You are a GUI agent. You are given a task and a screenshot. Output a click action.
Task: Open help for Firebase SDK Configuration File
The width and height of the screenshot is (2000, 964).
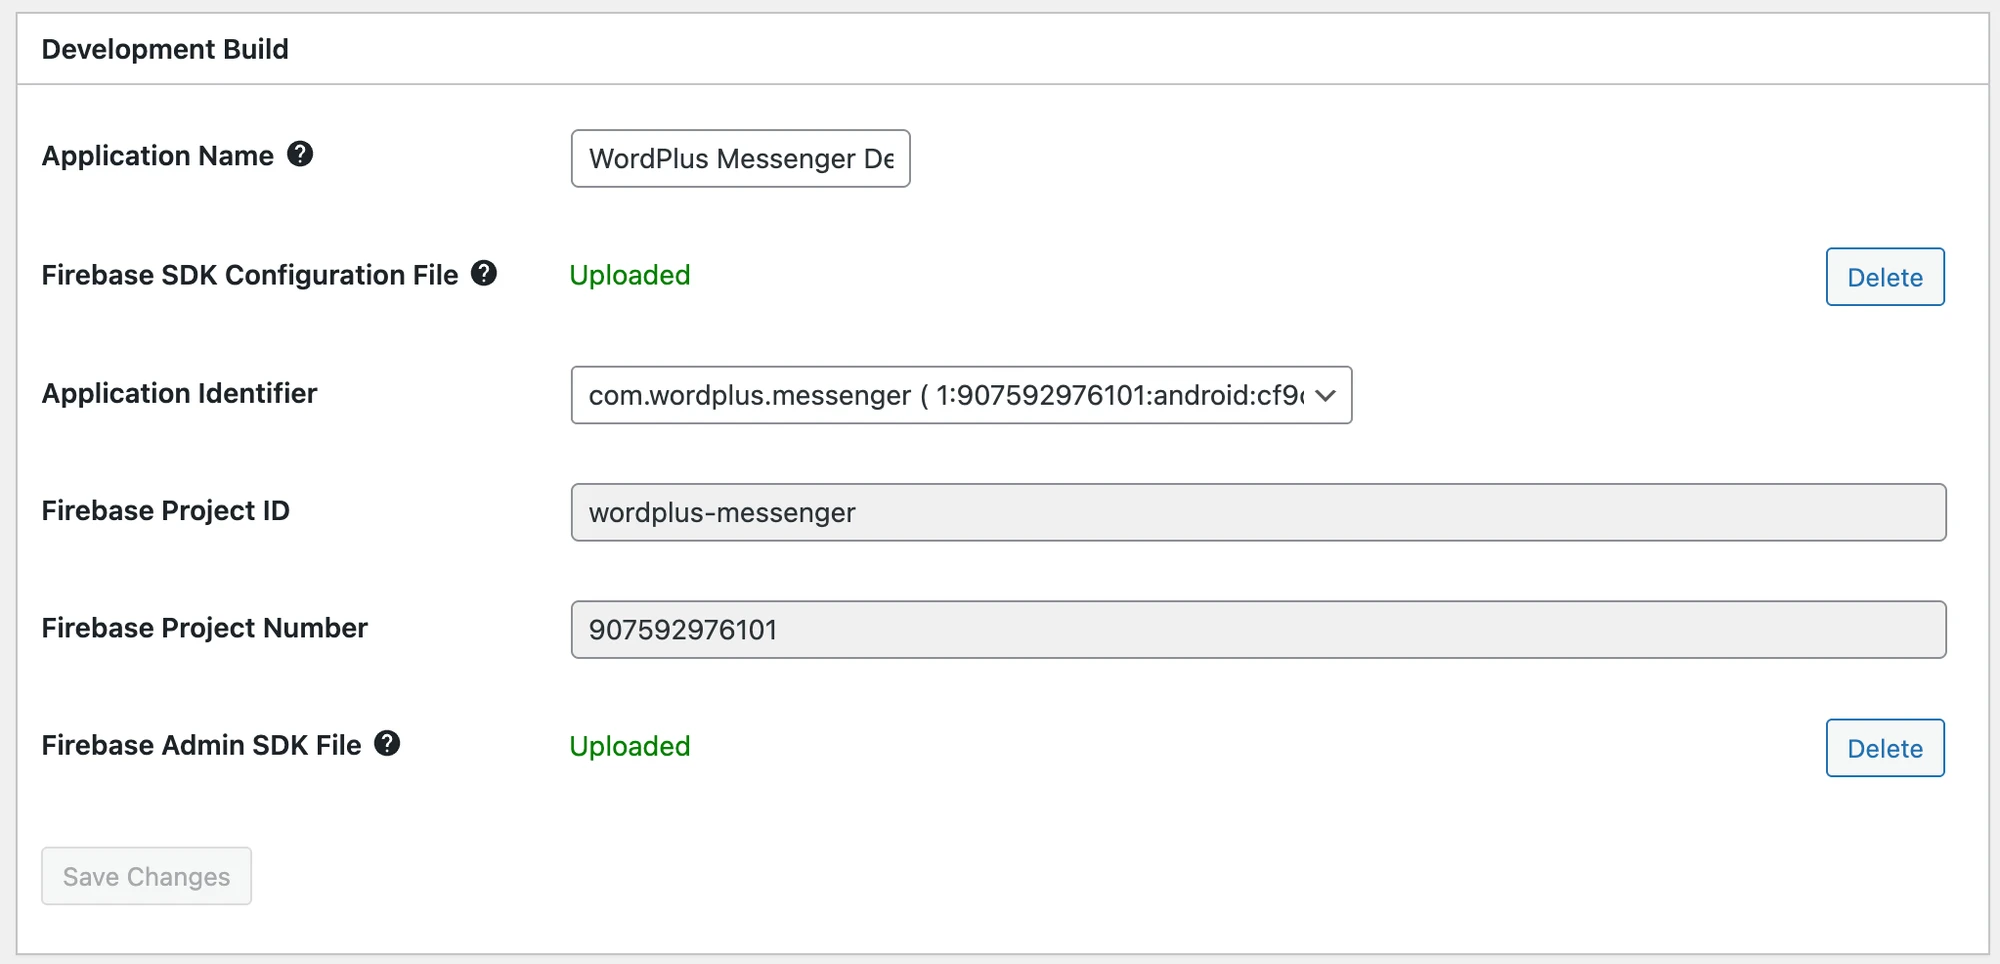point(484,273)
